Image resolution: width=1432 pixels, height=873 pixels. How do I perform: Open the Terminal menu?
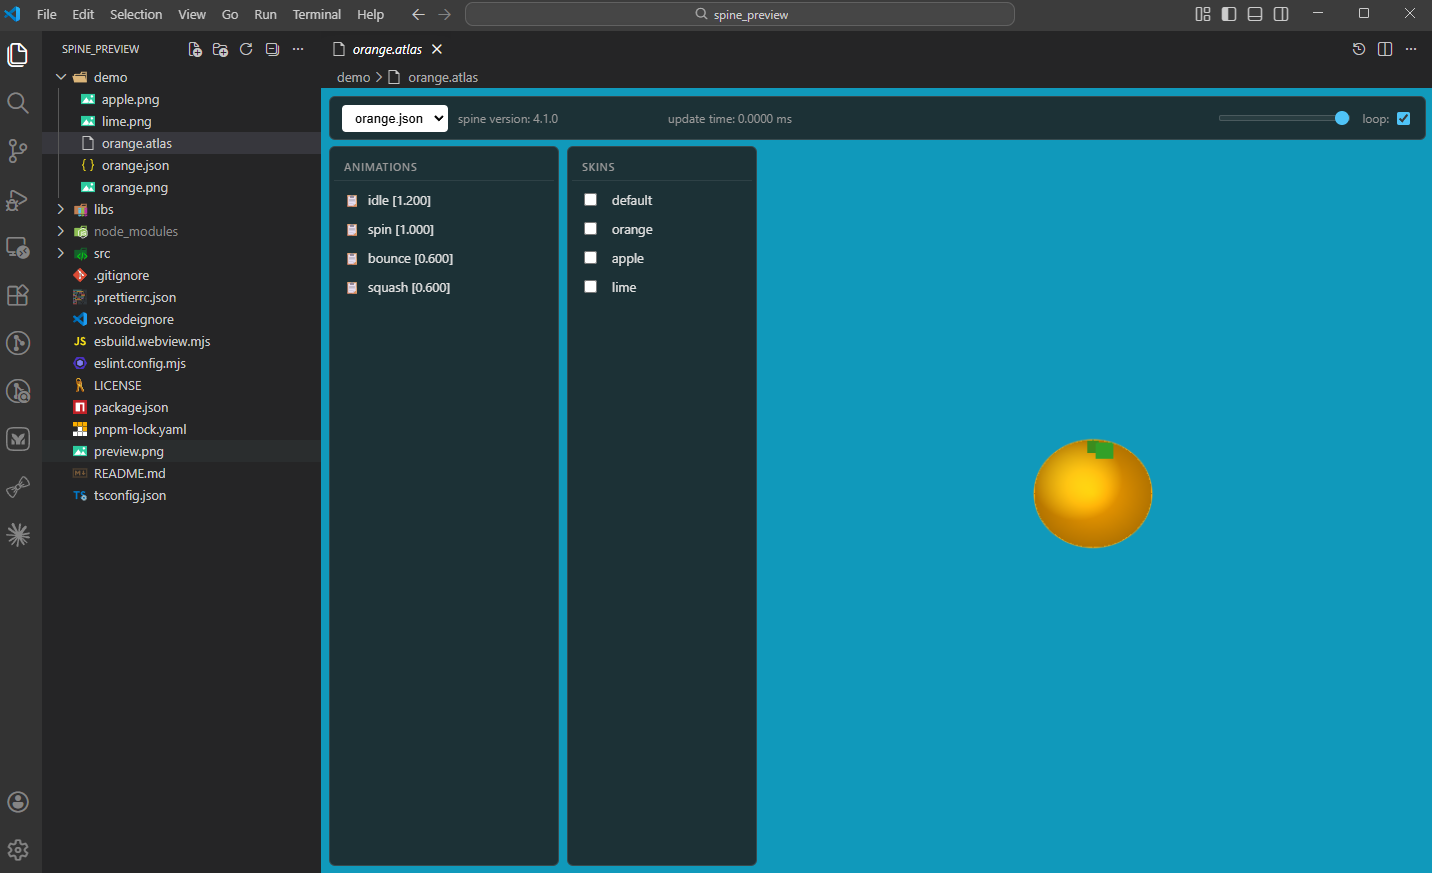coord(317,14)
